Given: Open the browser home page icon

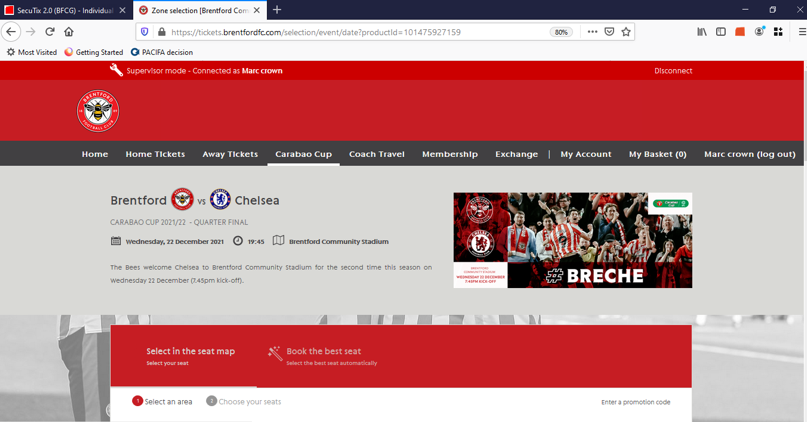Looking at the screenshot, I should point(69,32).
